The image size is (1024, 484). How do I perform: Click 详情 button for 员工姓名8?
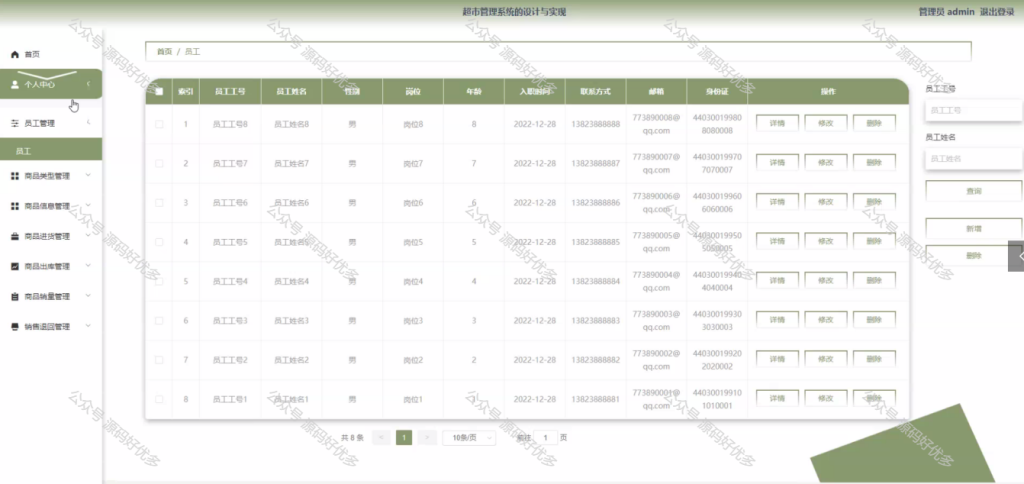[x=777, y=123]
